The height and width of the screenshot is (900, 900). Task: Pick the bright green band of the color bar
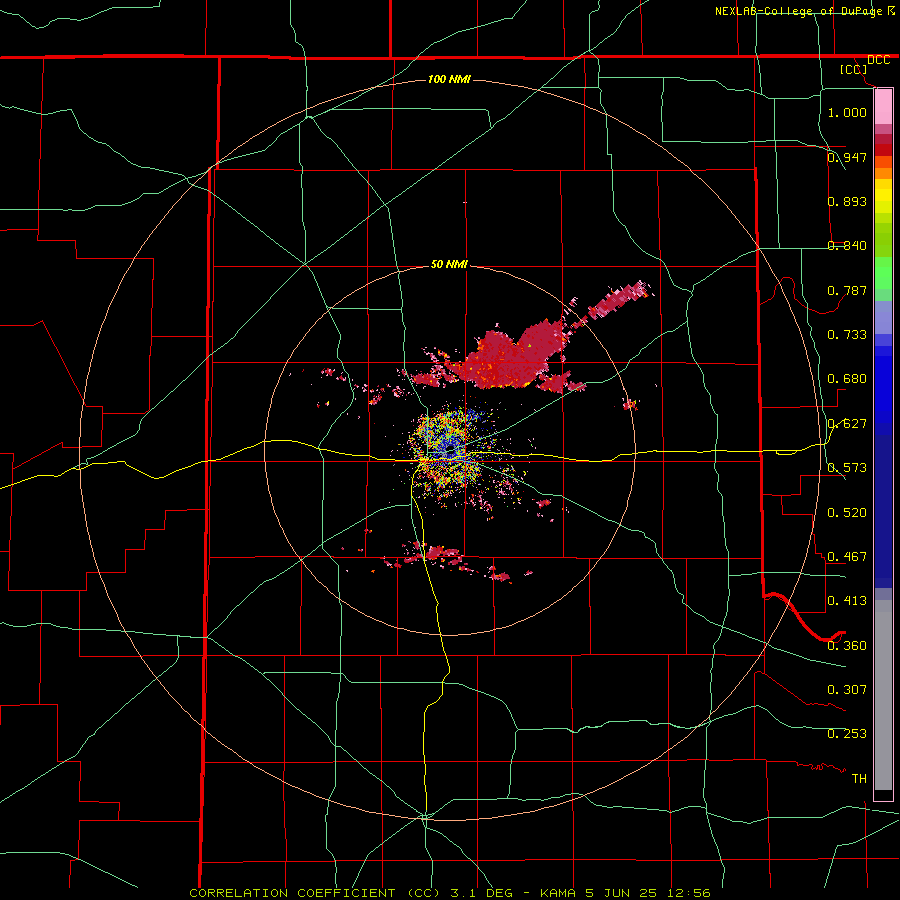(x=883, y=273)
